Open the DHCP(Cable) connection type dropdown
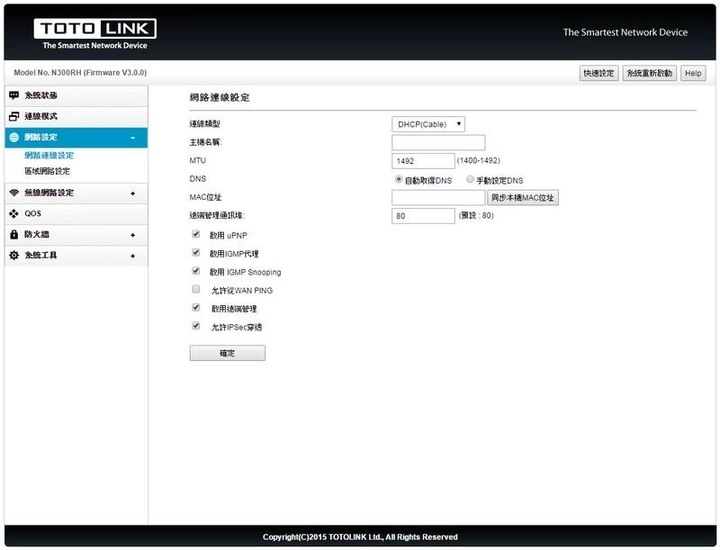Image resolution: width=720 pixels, height=550 pixels. click(x=428, y=124)
